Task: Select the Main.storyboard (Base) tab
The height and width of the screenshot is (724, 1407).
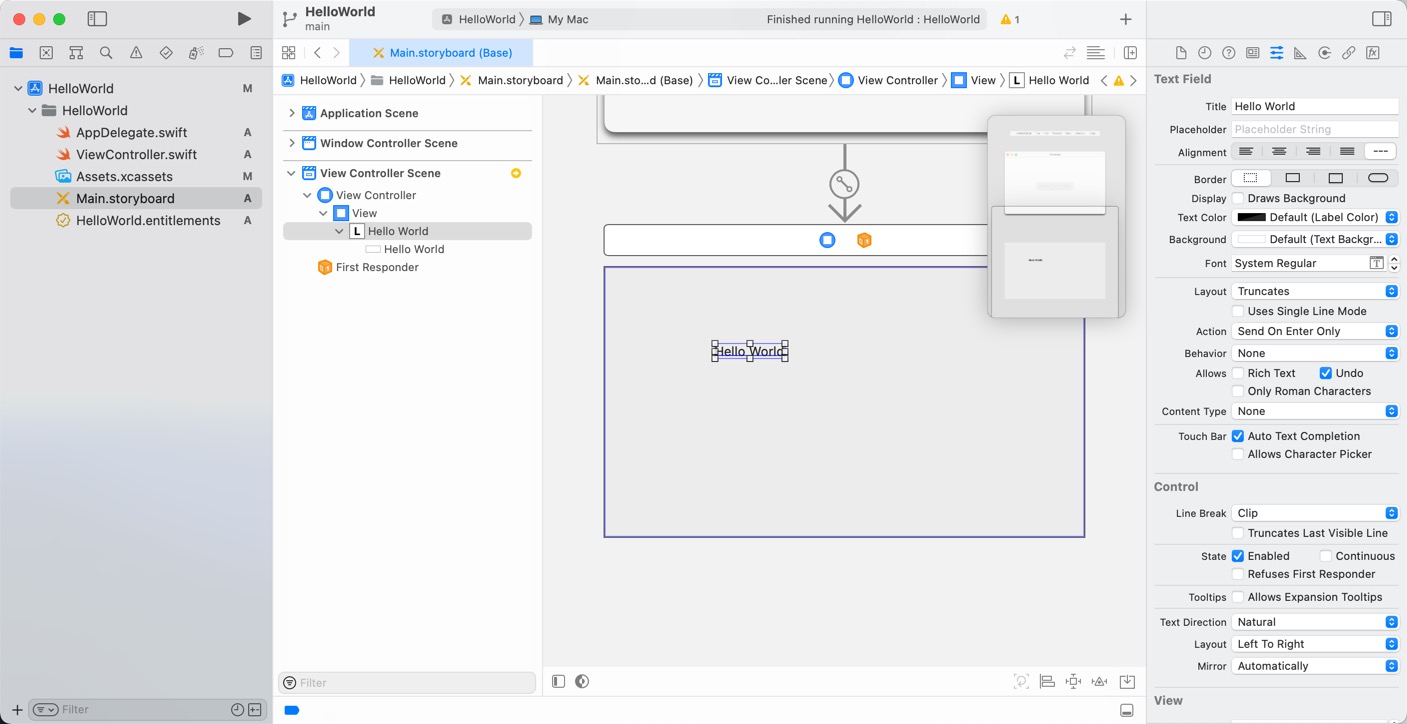Action: pos(441,53)
